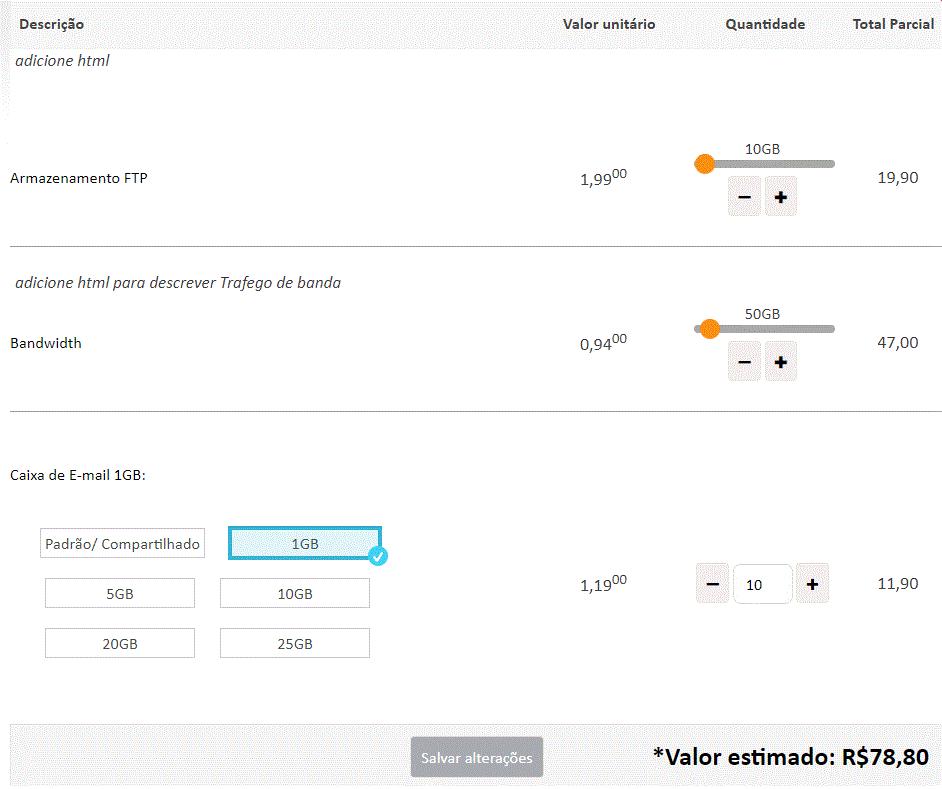Screen dimensions: 942x789
Task: Click the Valor unitário column header
Action: [x=609, y=24]
